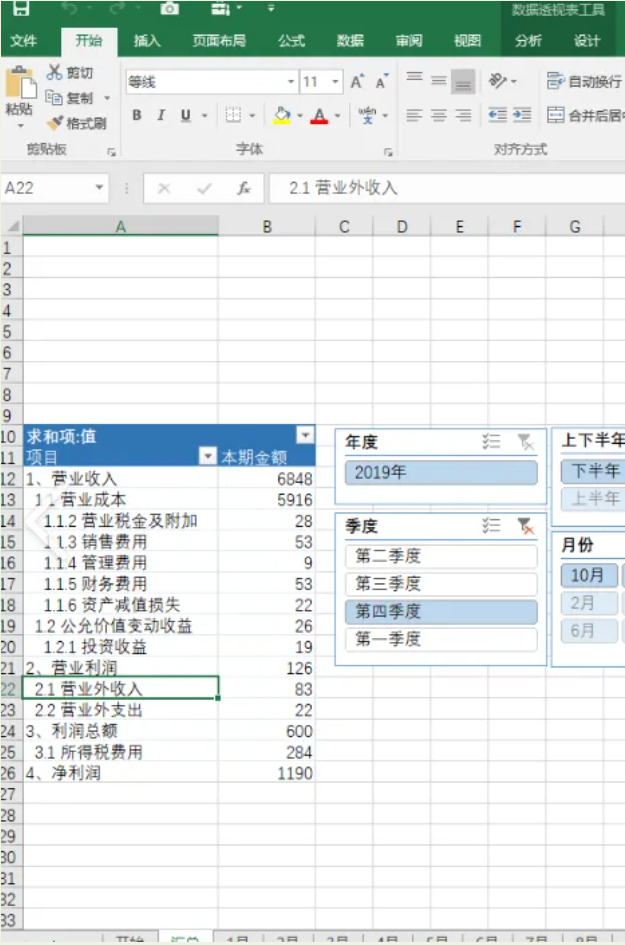
Task: Open the font size 11 dropdown
Action: click(x=336, y=81)
